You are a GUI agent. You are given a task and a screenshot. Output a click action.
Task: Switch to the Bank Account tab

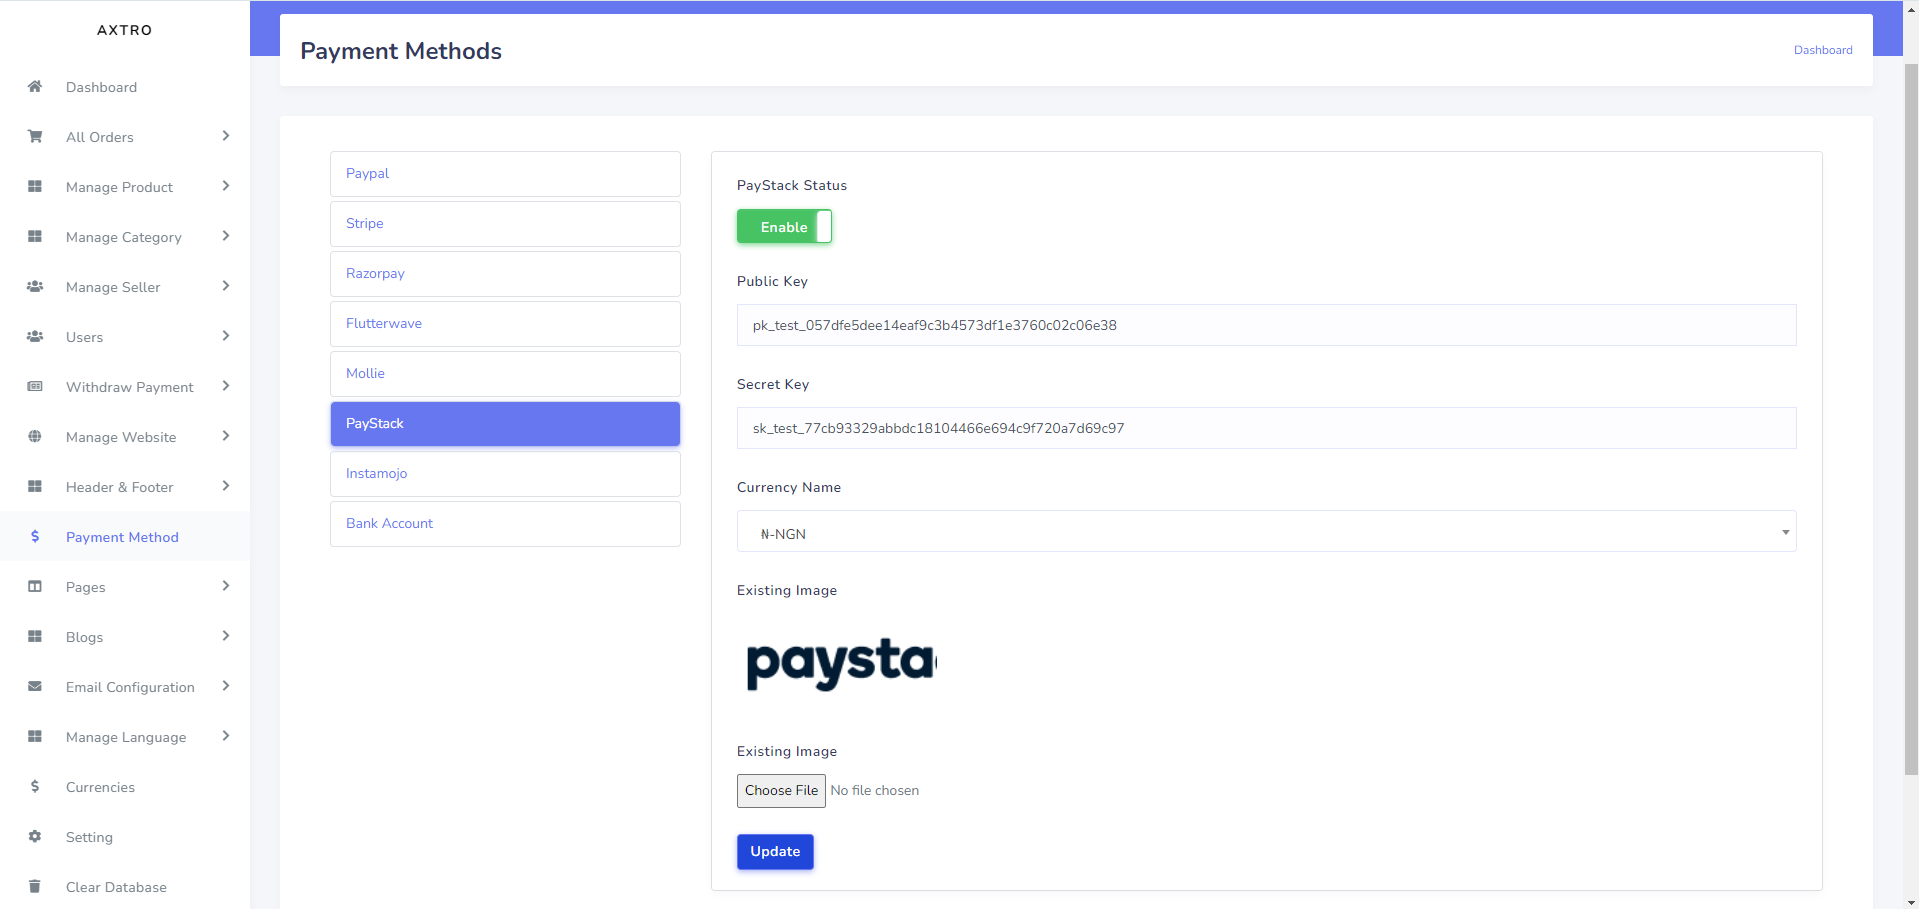coord(505,524)
